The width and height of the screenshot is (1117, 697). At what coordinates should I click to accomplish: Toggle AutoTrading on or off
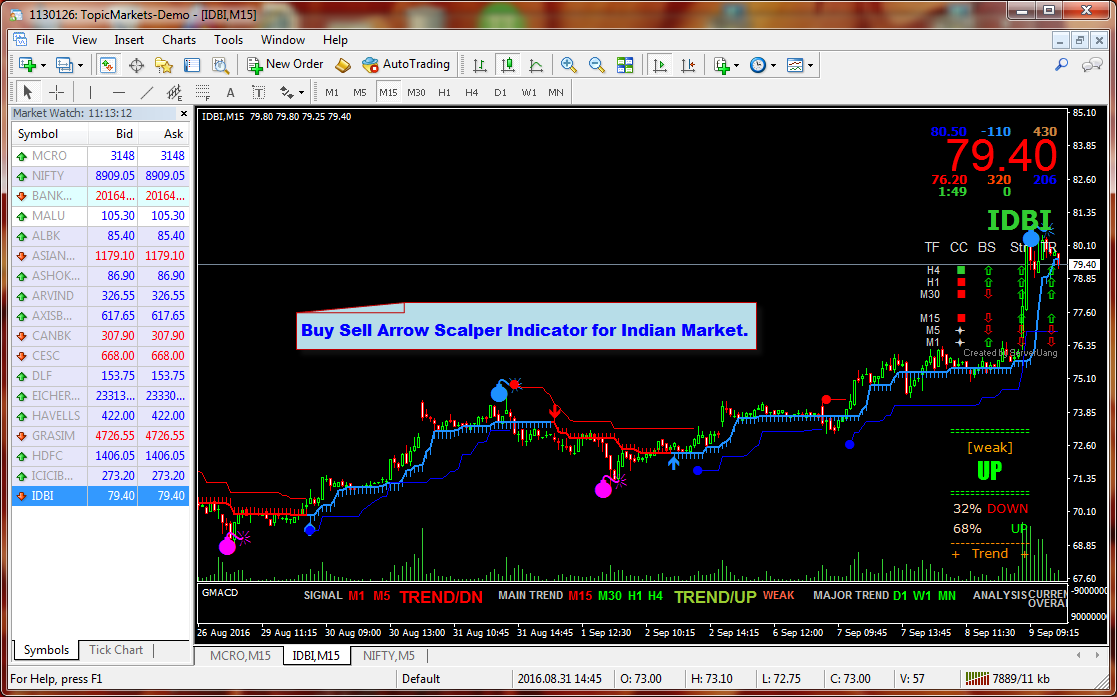[x=398, y=64]
